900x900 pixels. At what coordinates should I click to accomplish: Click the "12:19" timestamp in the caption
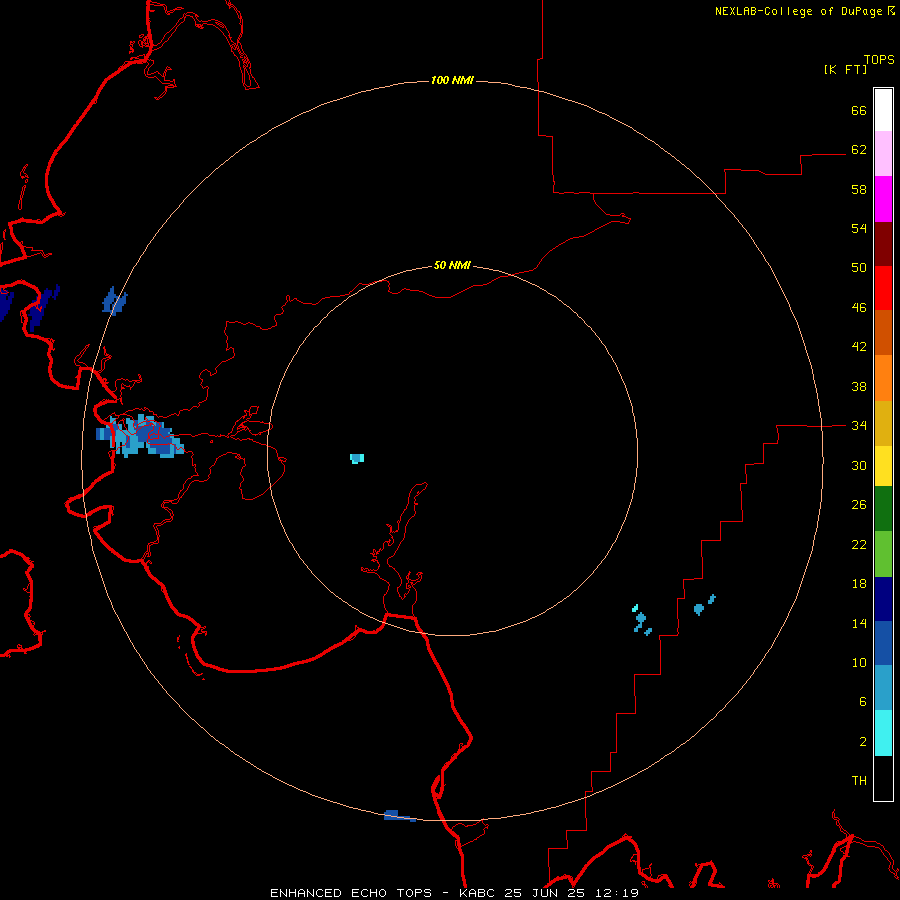(x=618, y=893)
